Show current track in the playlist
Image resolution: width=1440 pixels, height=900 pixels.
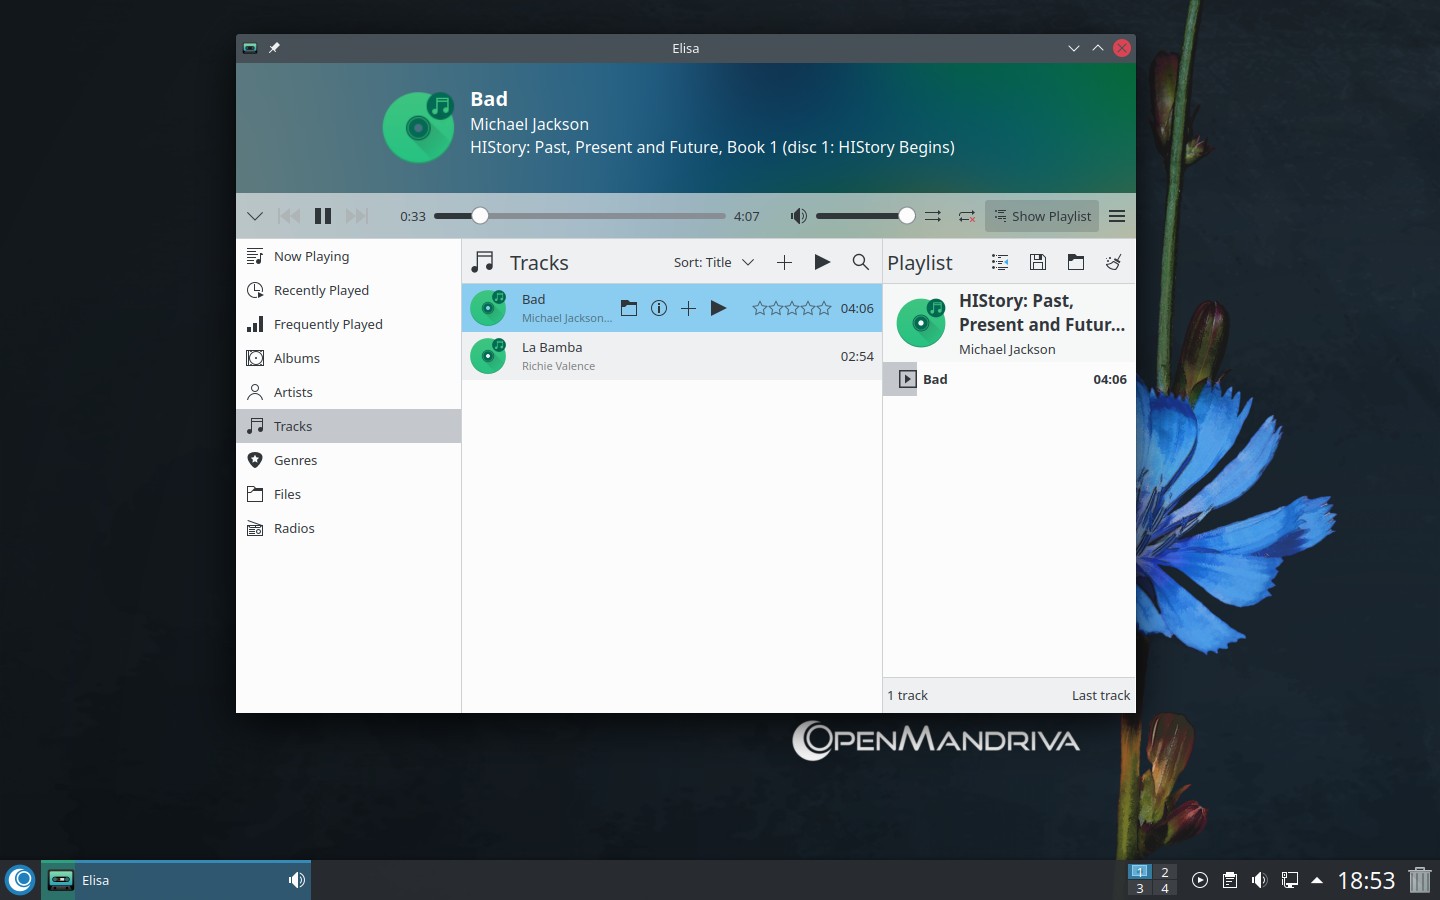point(999,262)
